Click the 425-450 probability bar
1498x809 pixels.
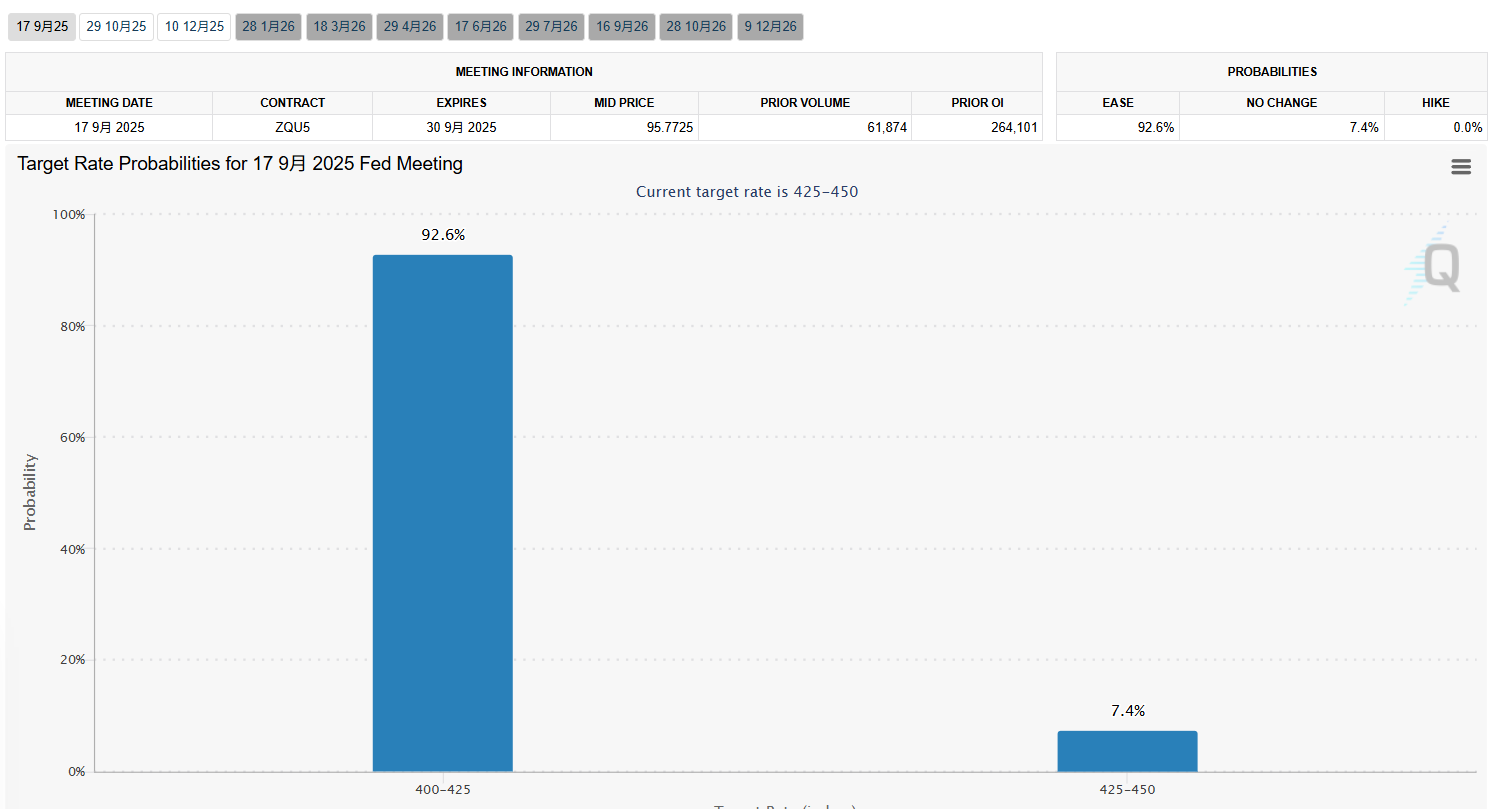click(1127, 751)
